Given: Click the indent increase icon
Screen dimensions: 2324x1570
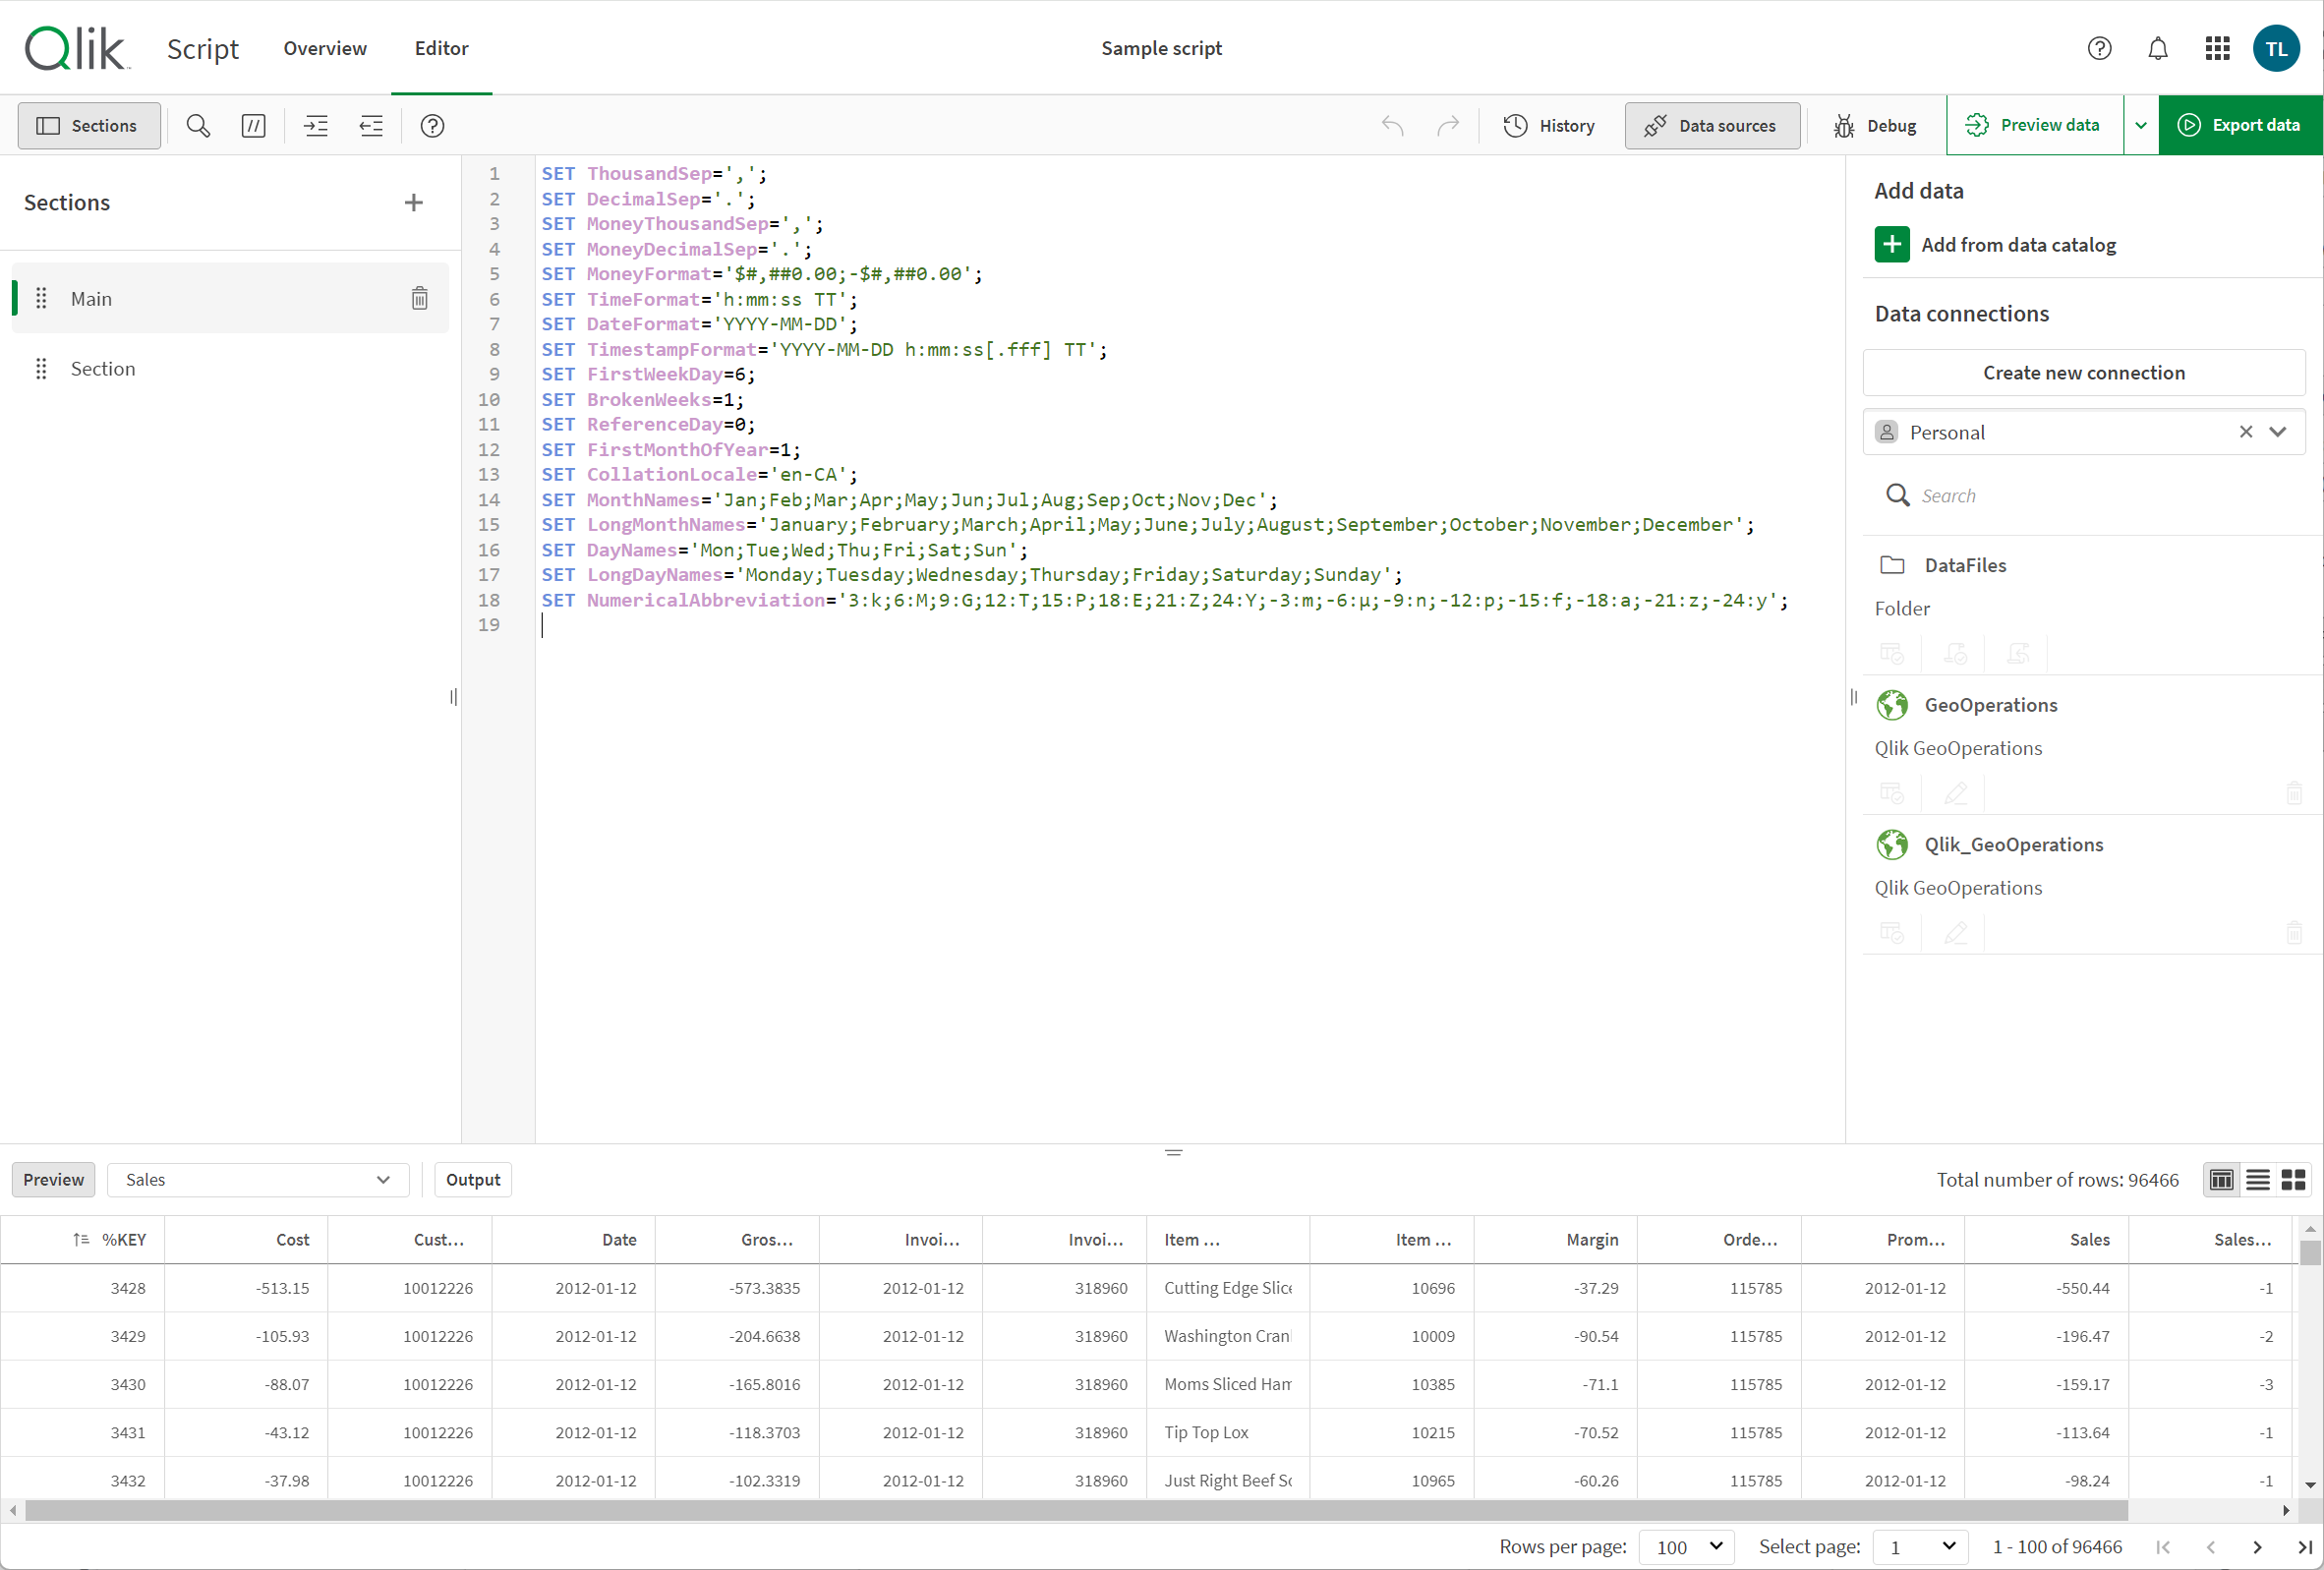Looking at the screenshot, I should pos(316,125).
